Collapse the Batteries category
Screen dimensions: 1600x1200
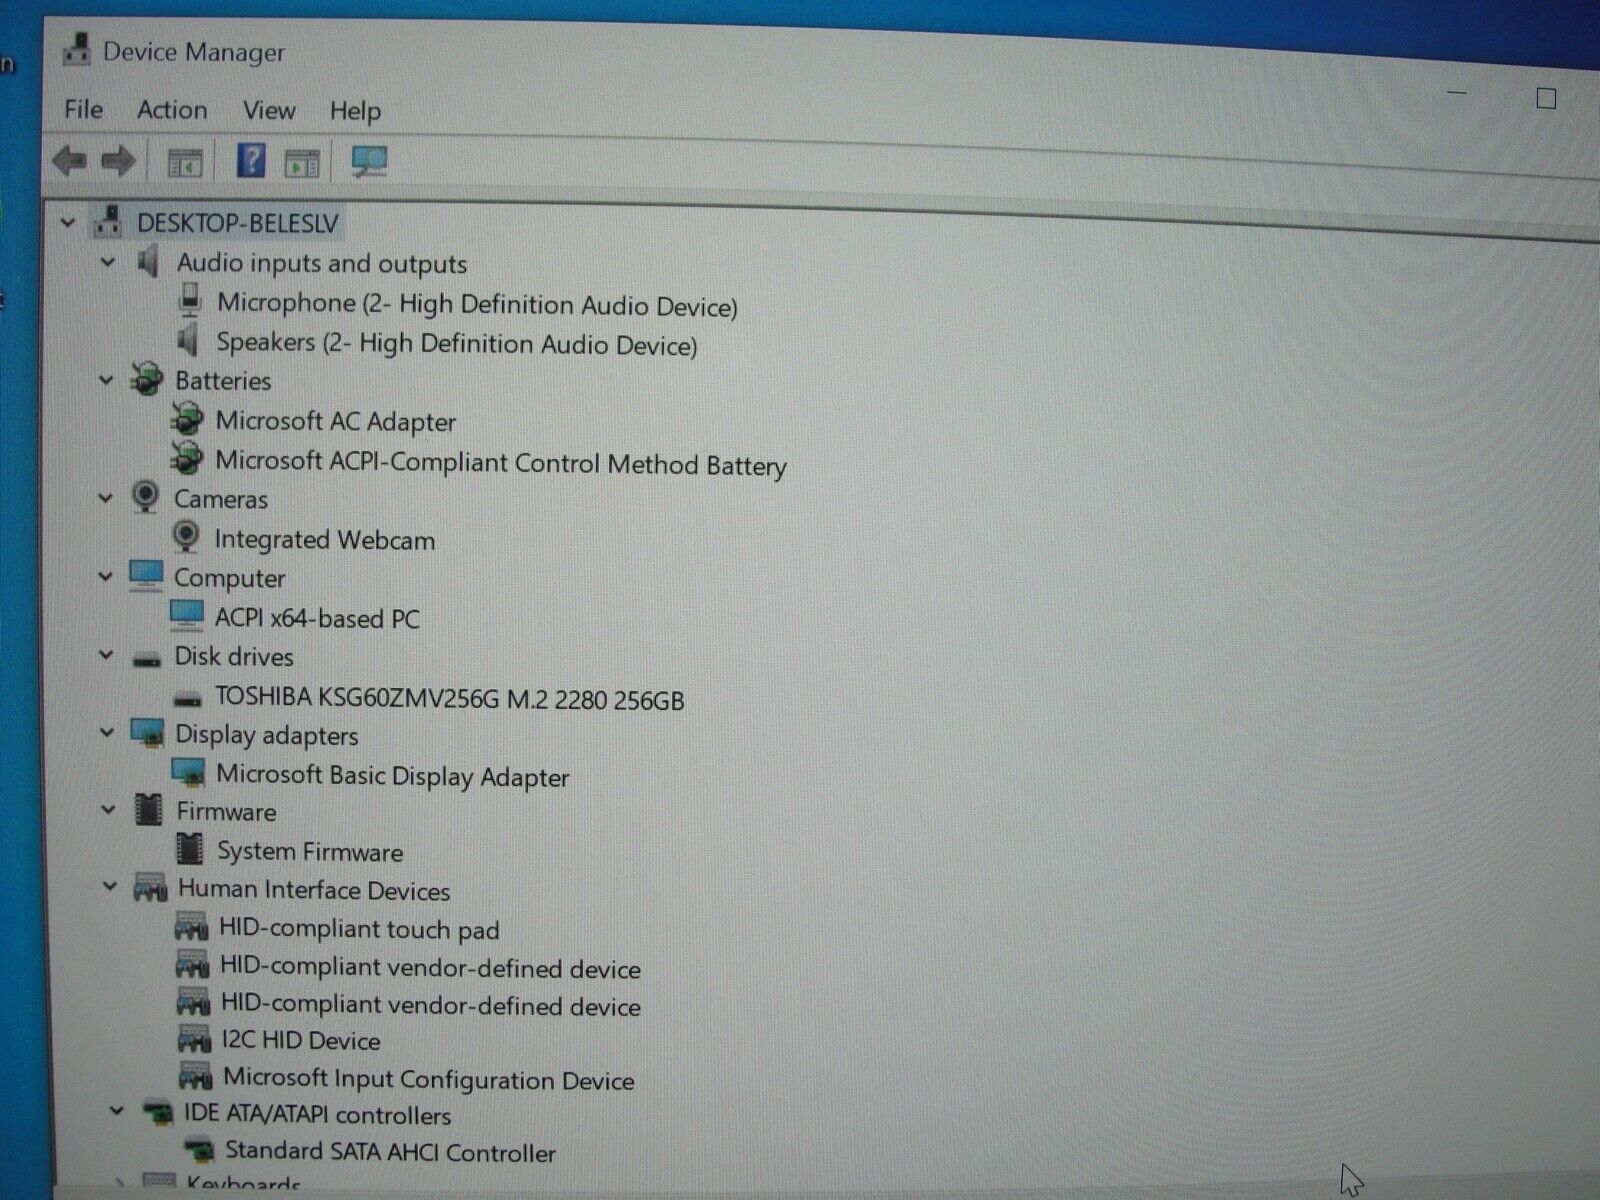tap(107, 380)
